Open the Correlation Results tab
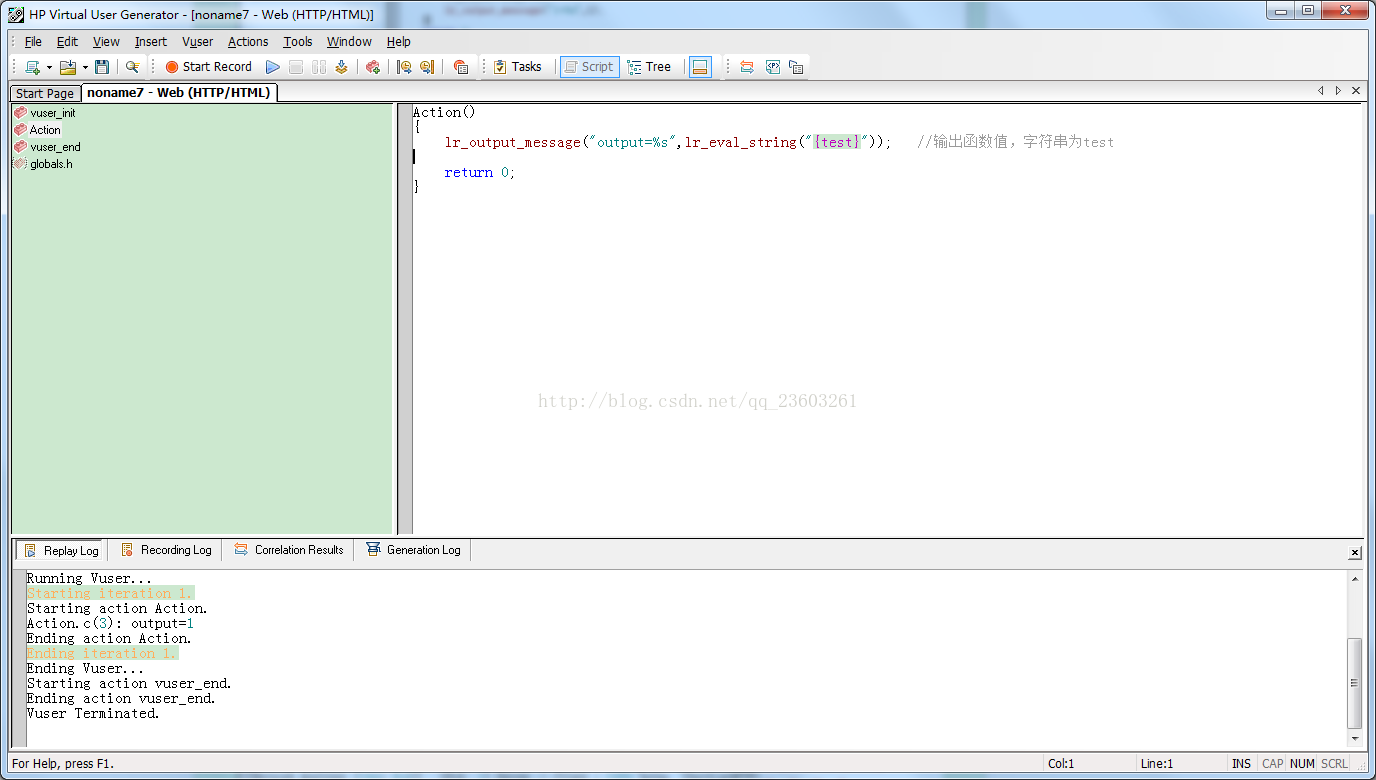Viewport: 1376px width, 780px height. point(288,550)
